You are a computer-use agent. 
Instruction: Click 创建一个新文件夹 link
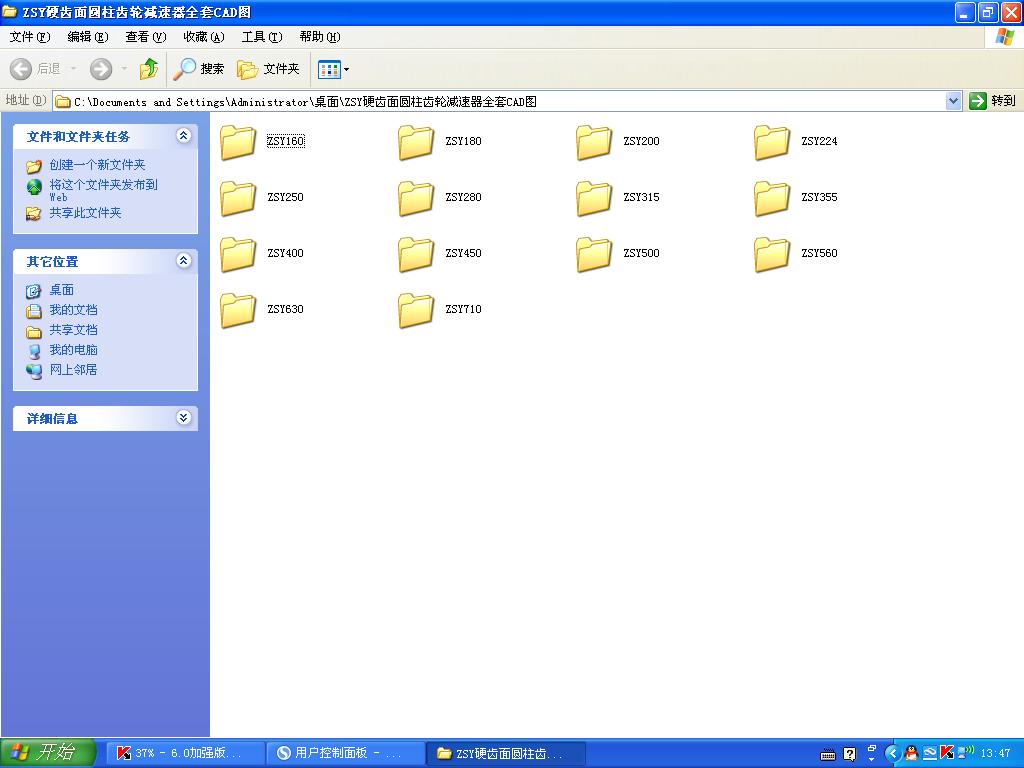(97, 165)
